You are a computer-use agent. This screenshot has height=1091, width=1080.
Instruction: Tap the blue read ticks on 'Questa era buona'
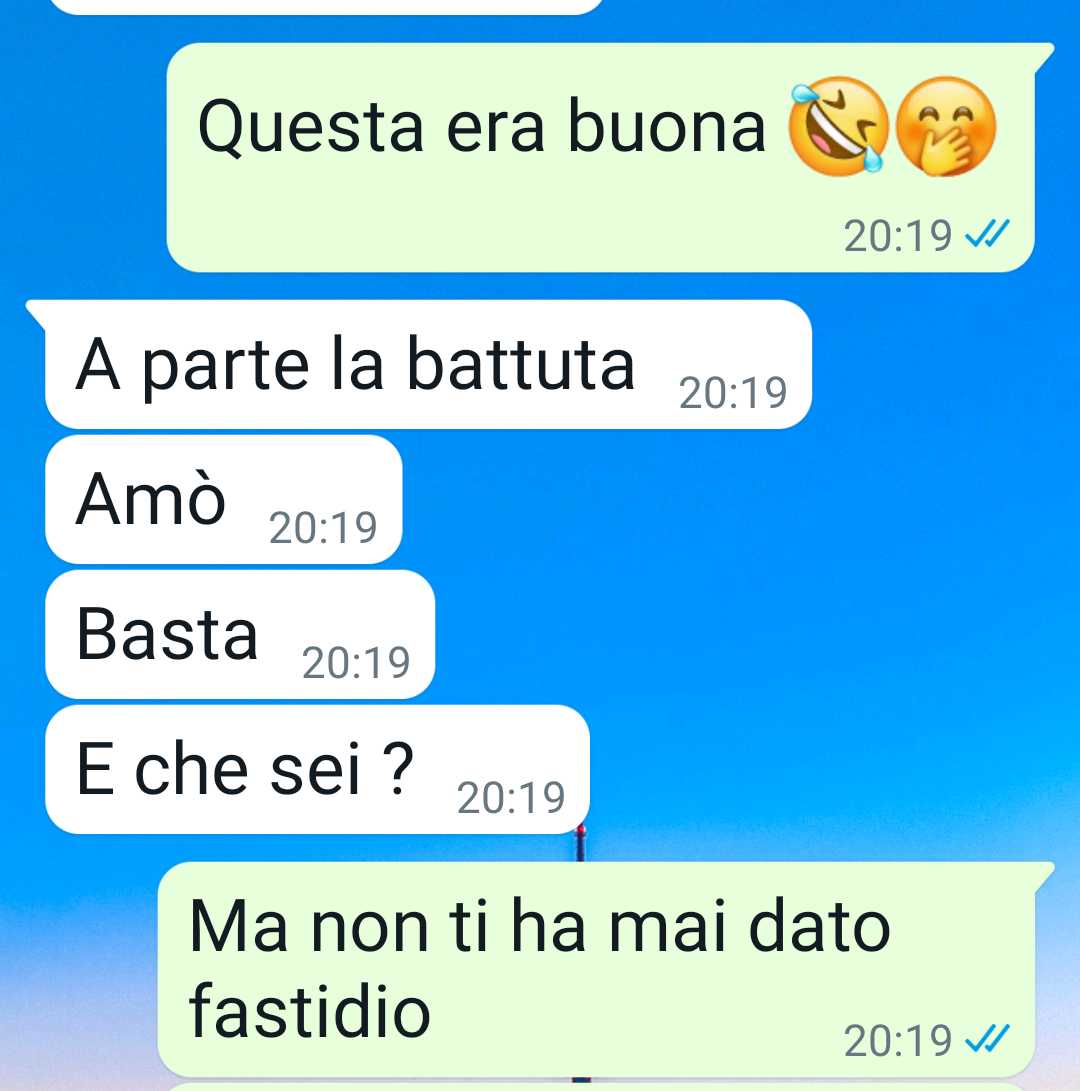coord(987,235)
